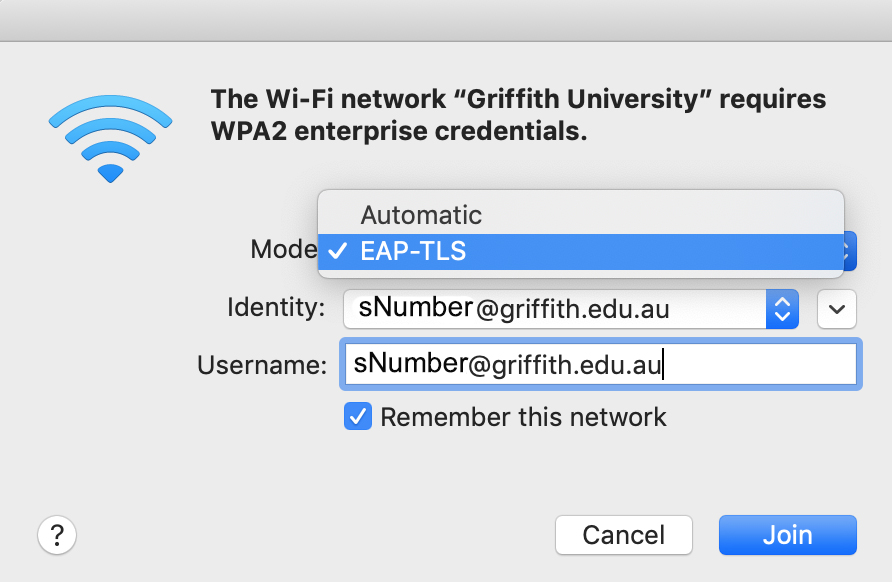
Task: Click the Mode popup arrows at right edge
Action: pos(850,251)
